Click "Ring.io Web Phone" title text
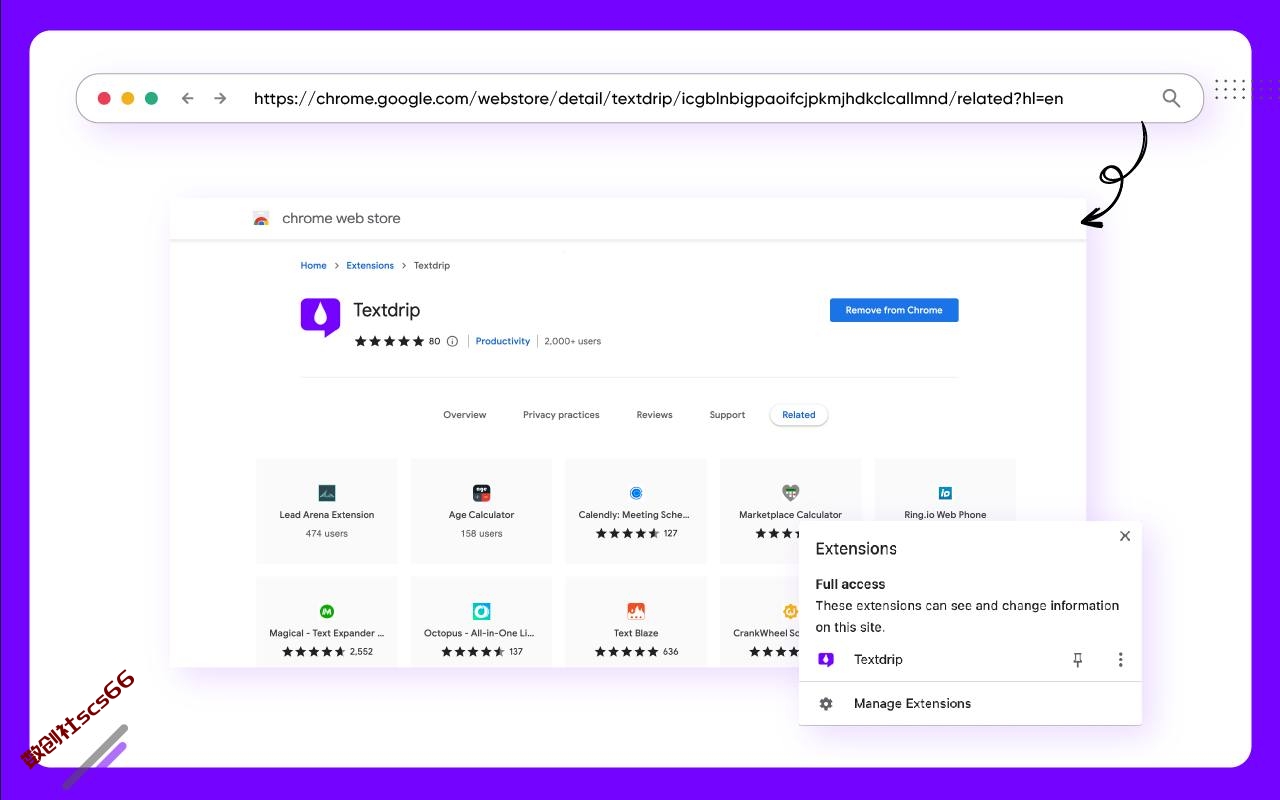This screenshot has width=1280, height=800. point(945,515)
